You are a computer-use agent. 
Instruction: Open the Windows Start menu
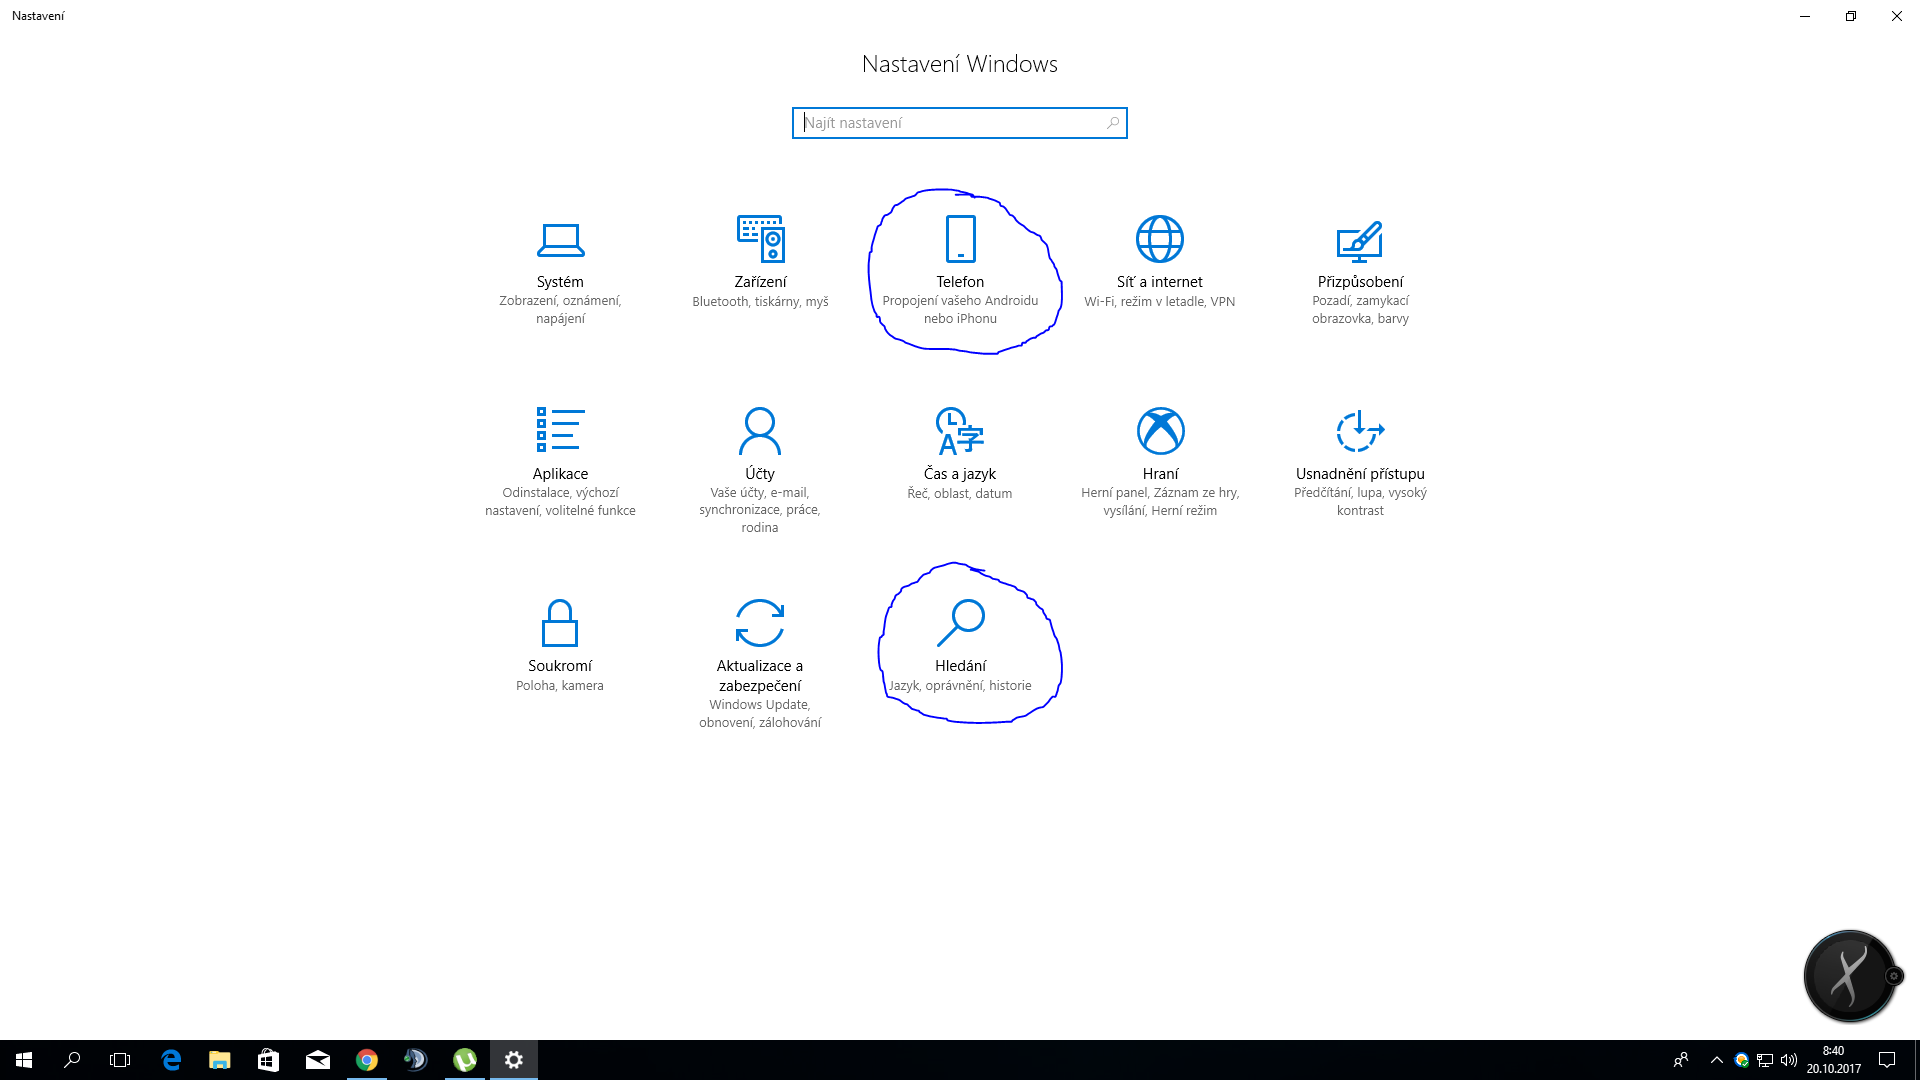(24, 1060)
